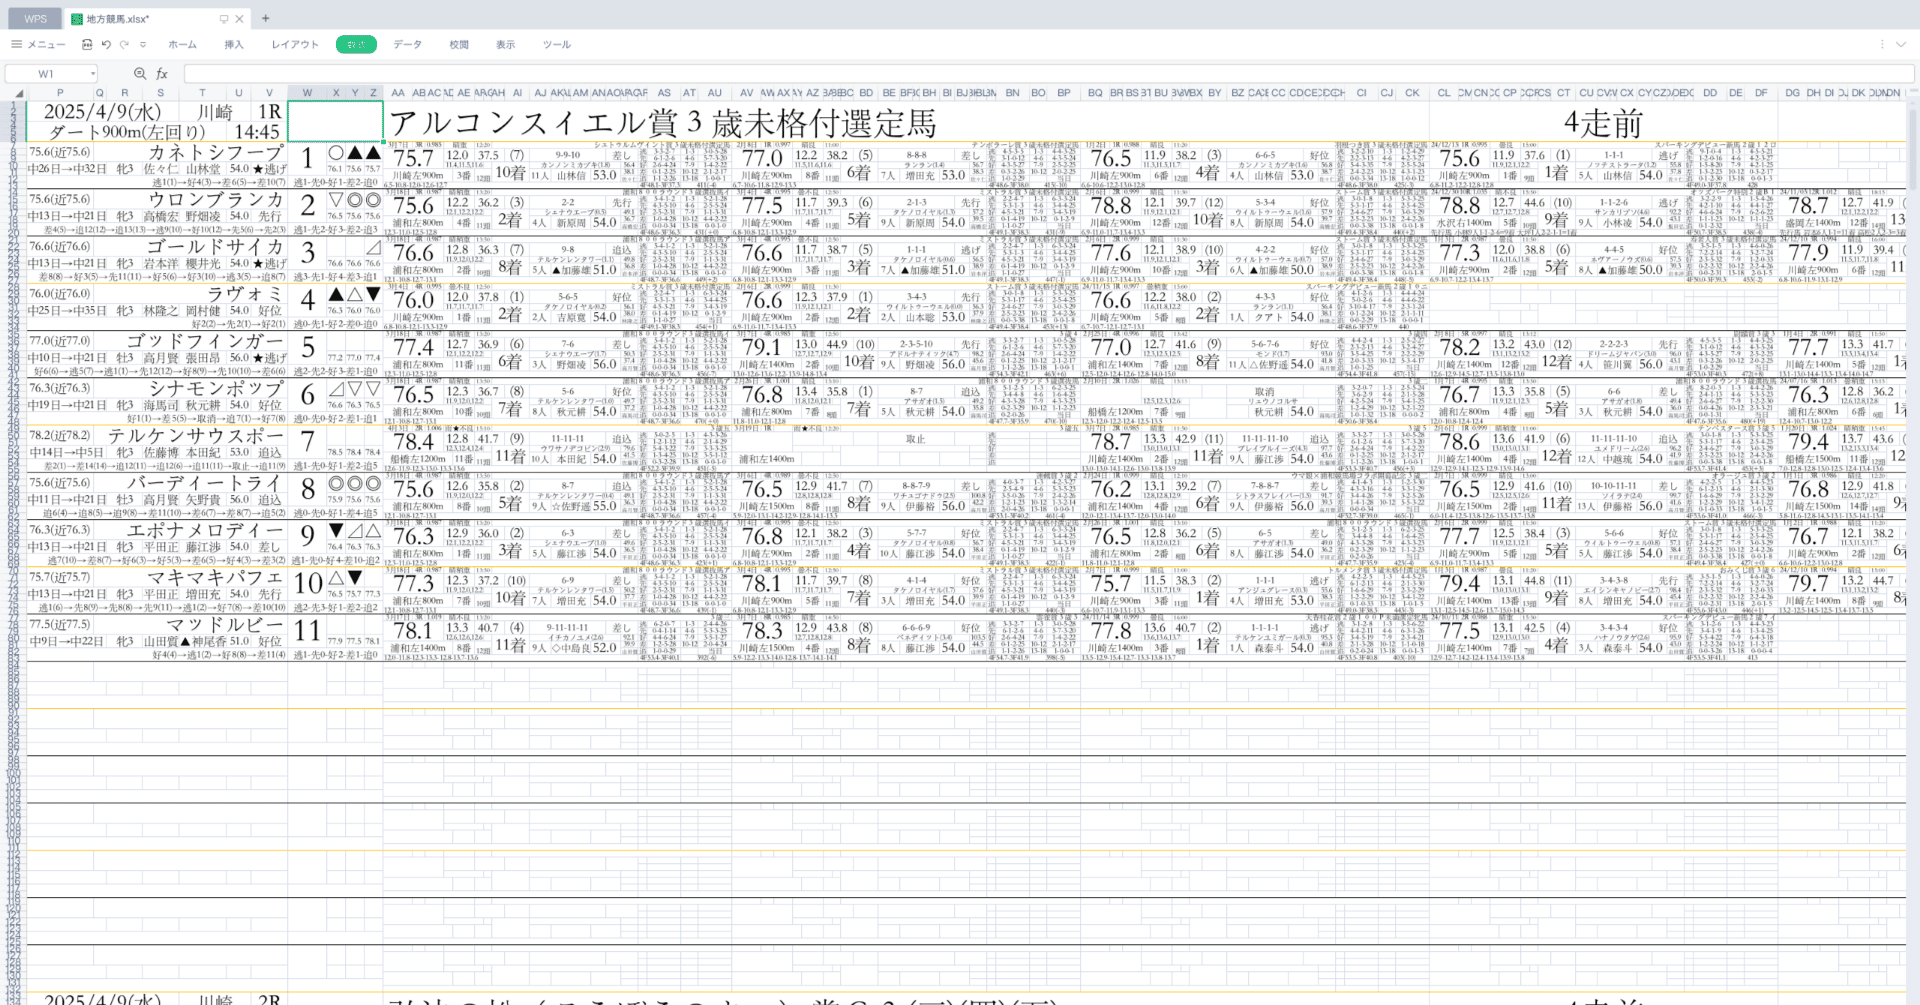Click the redo arrow icon
This screenshot has width=1920, height=1005.
pyautogui.click(x=124, y=44)
